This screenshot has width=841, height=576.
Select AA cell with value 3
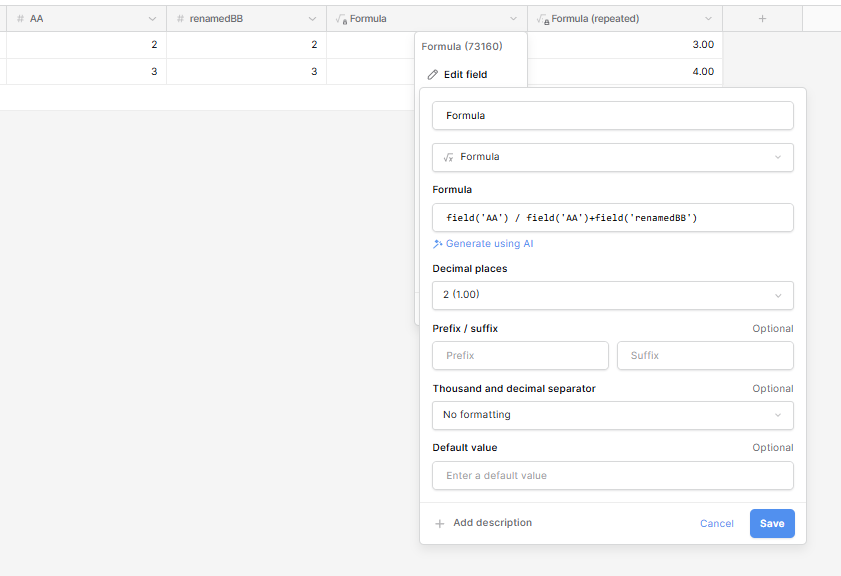coord(86,72)
